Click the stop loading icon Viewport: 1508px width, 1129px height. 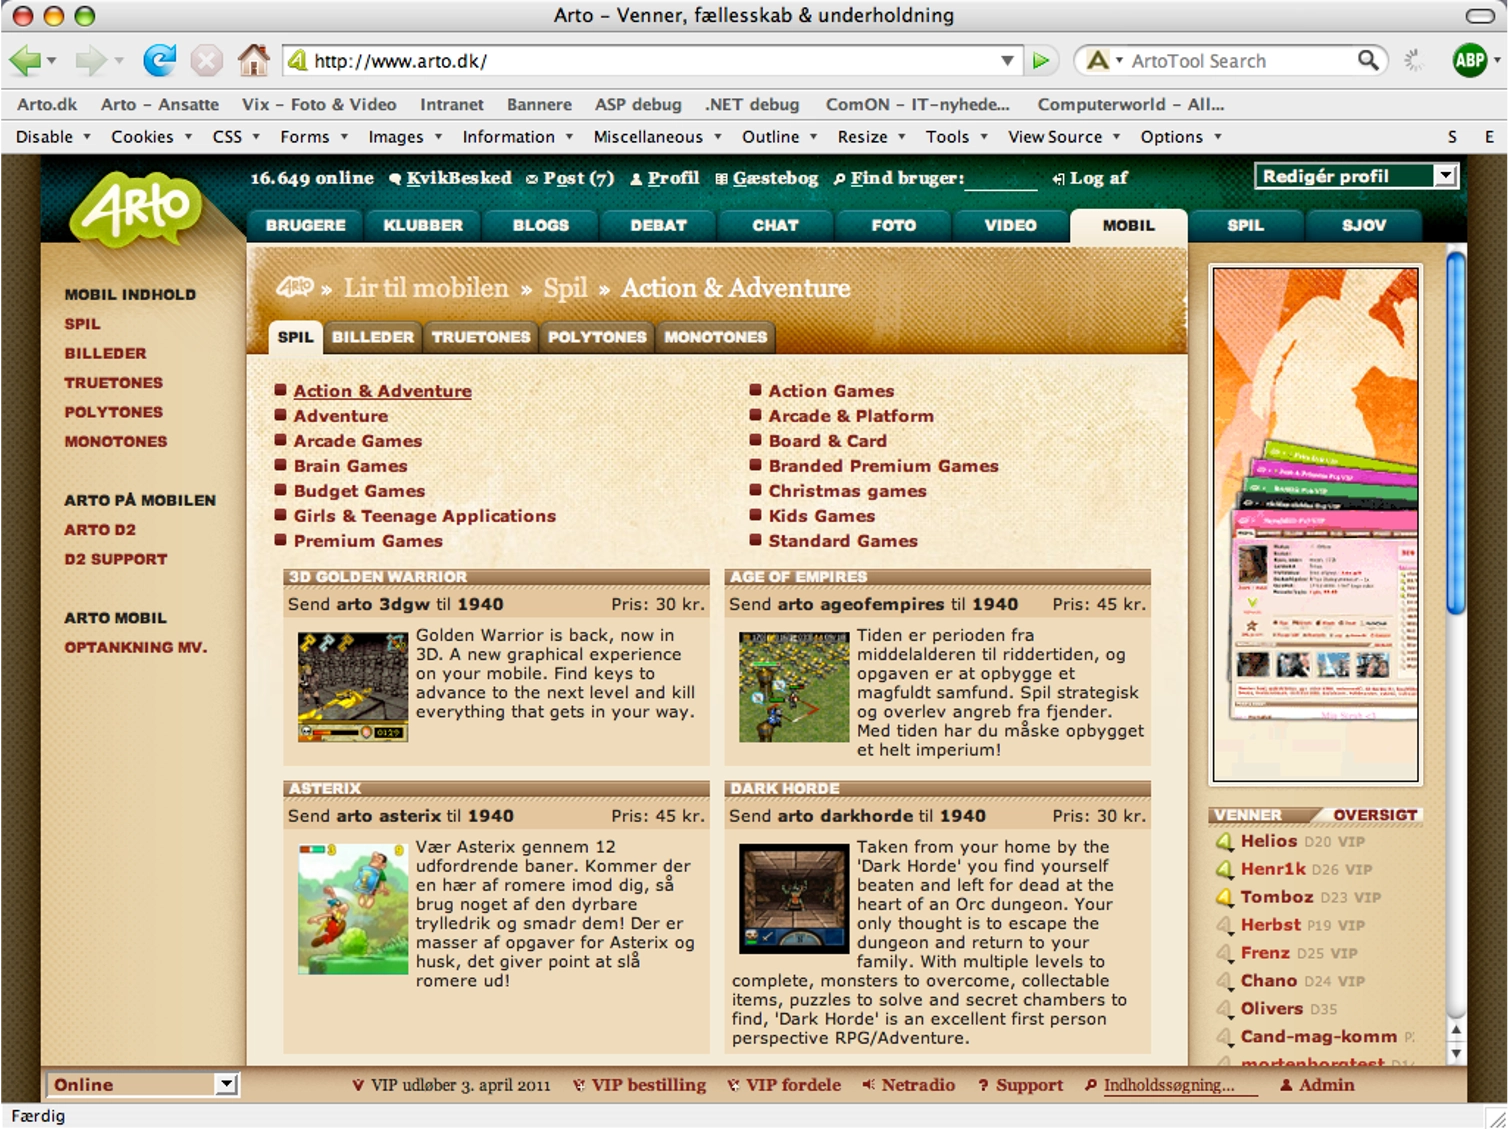[206, 61]
